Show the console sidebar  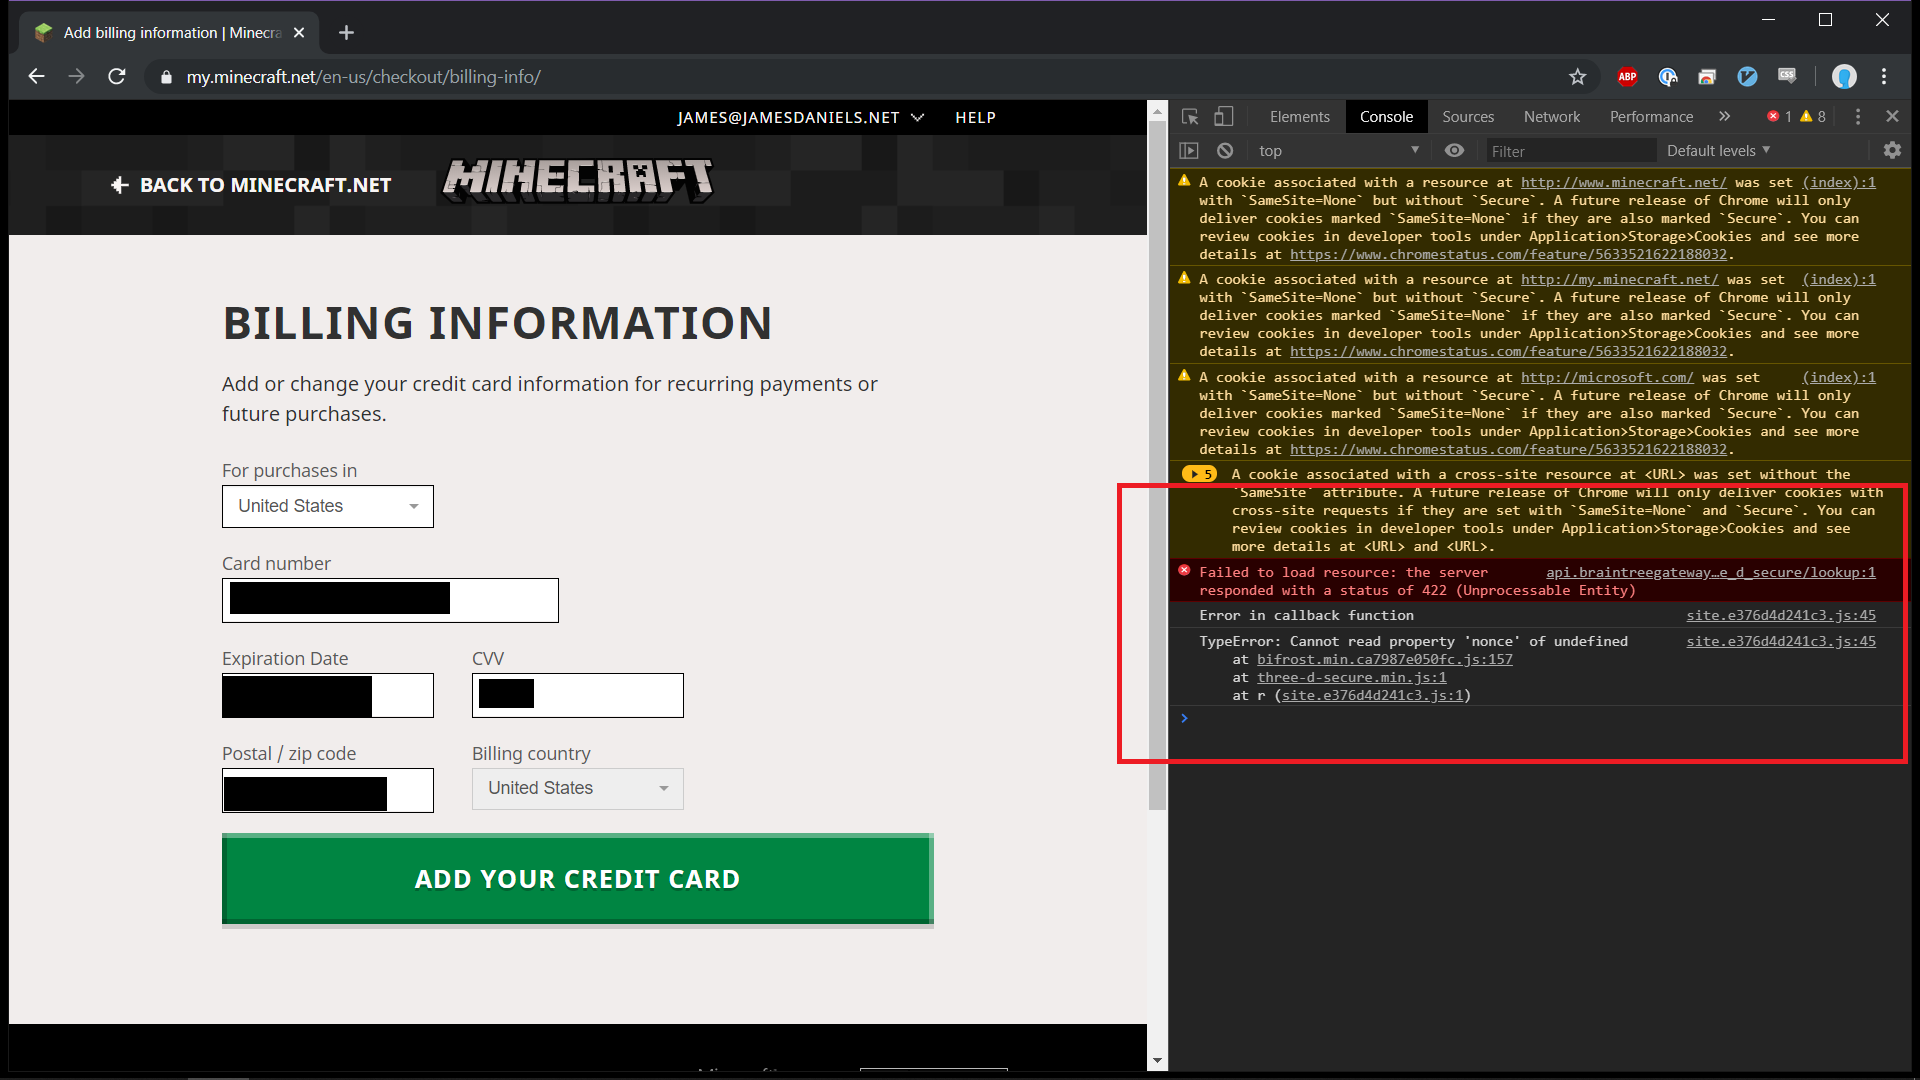(x=1189, y=151)
